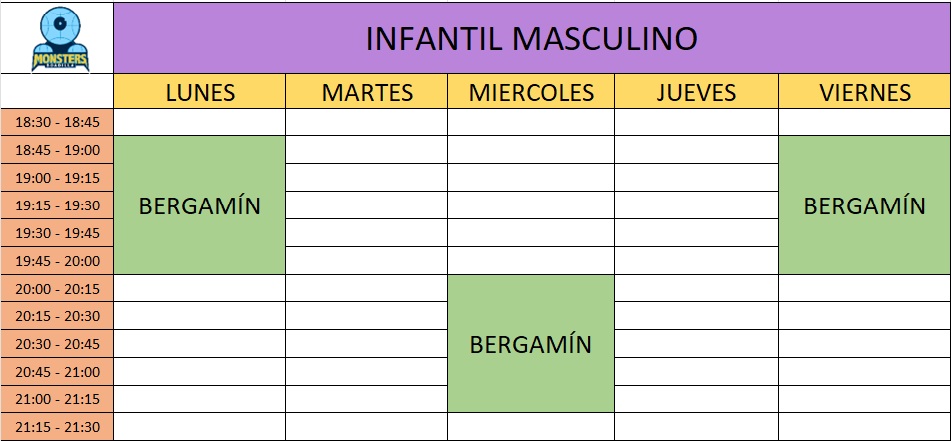
Task: Click the LUNES column header
Action: 200,93
